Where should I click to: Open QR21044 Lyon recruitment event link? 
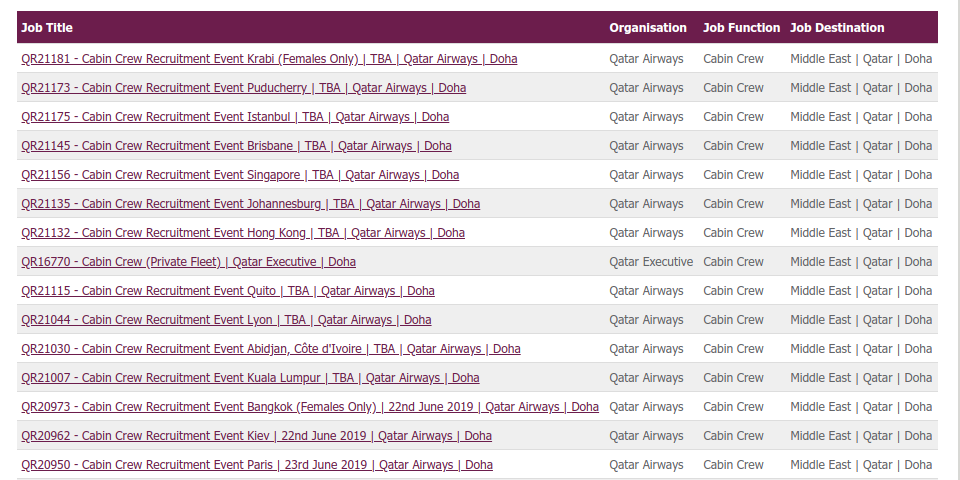226,320
